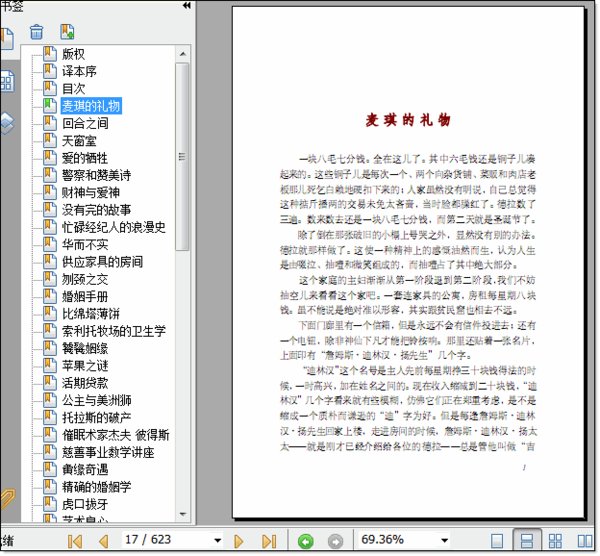Open the page thumbnails side panel icon
600x556 pixels.
pos(7,81)
